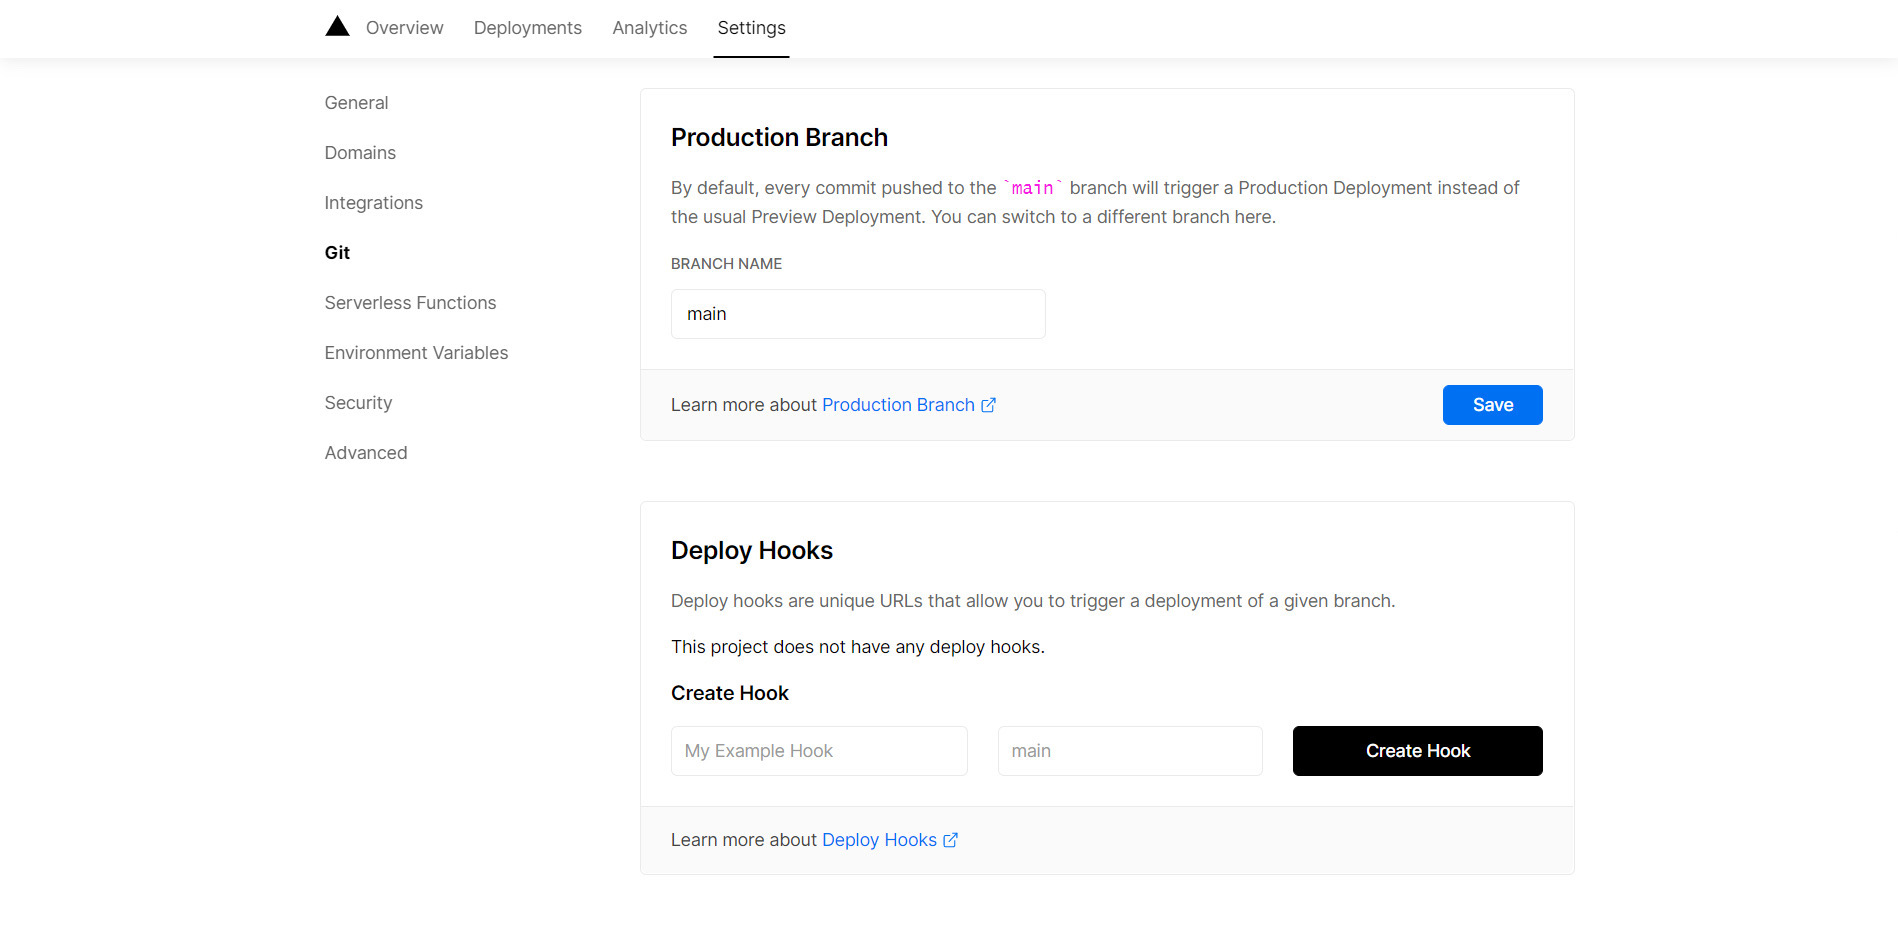1898x933 pixels.
Task: Go to the Analytics tab
Action: click(649, 28)
